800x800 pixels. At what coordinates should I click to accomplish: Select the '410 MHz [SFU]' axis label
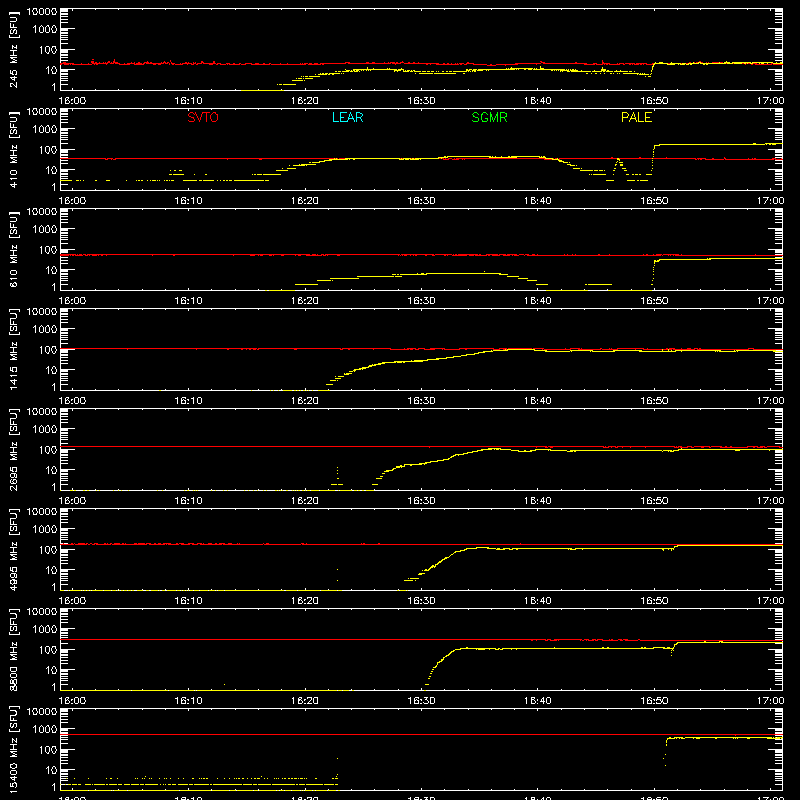[x=14, y=149]
